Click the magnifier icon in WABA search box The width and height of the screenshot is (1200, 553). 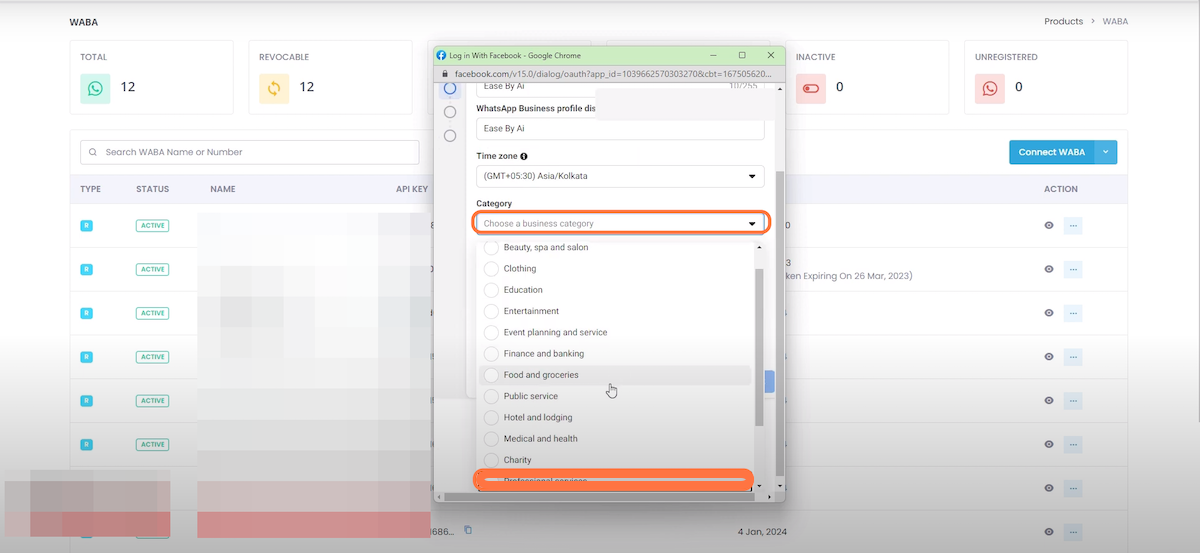(x=93, y=152)
